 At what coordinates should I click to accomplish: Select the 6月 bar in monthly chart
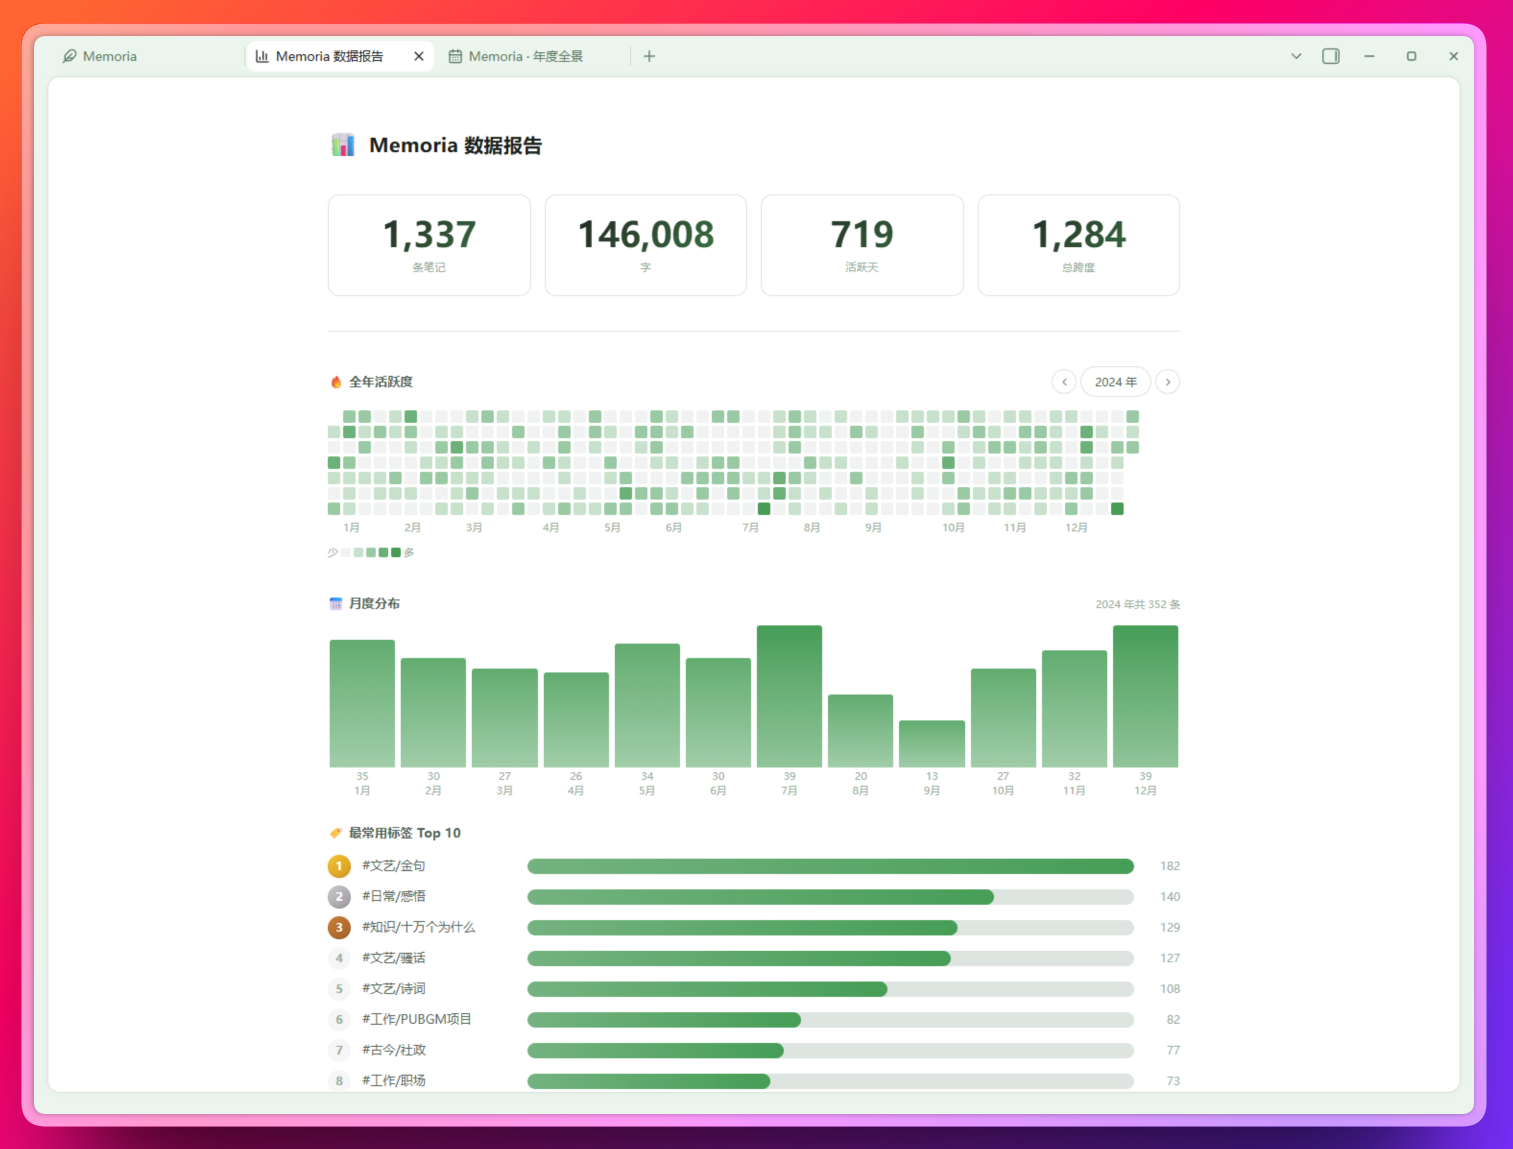click(x=718, y=712)
